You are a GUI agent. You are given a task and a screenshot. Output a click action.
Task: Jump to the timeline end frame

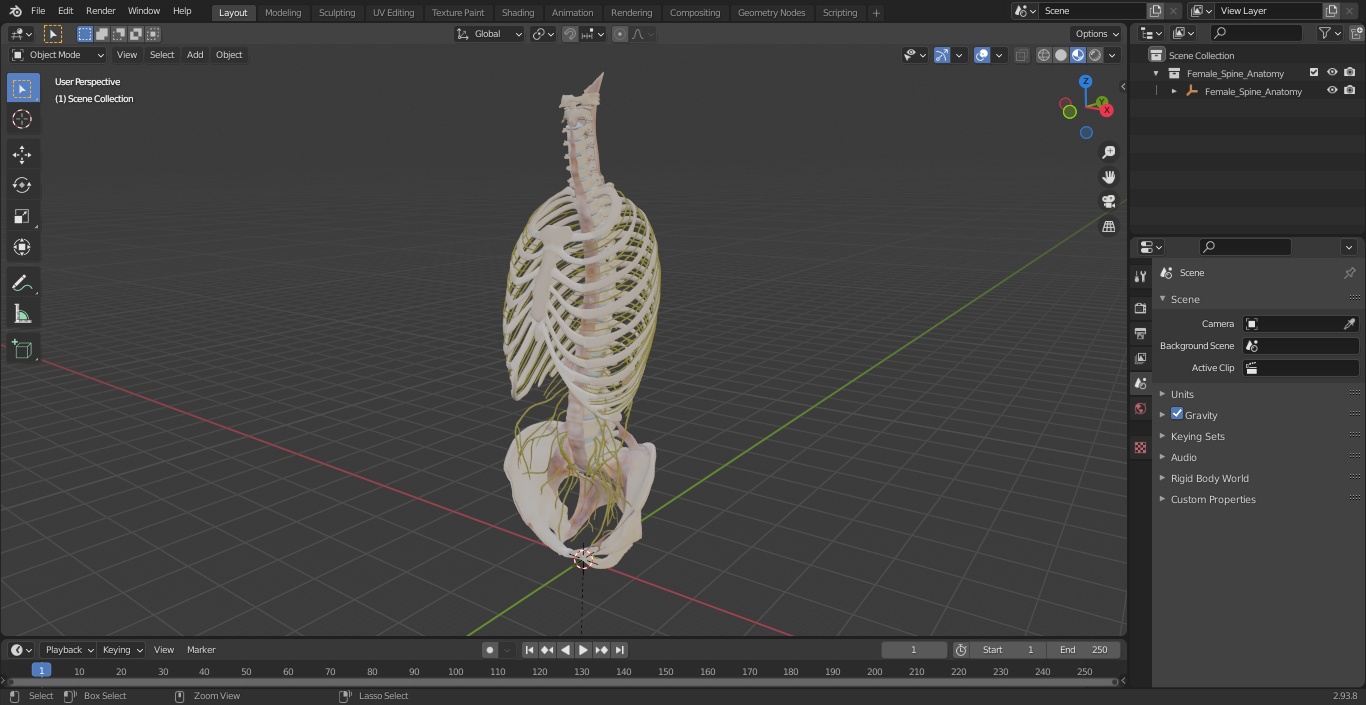(x=619, y=650)
